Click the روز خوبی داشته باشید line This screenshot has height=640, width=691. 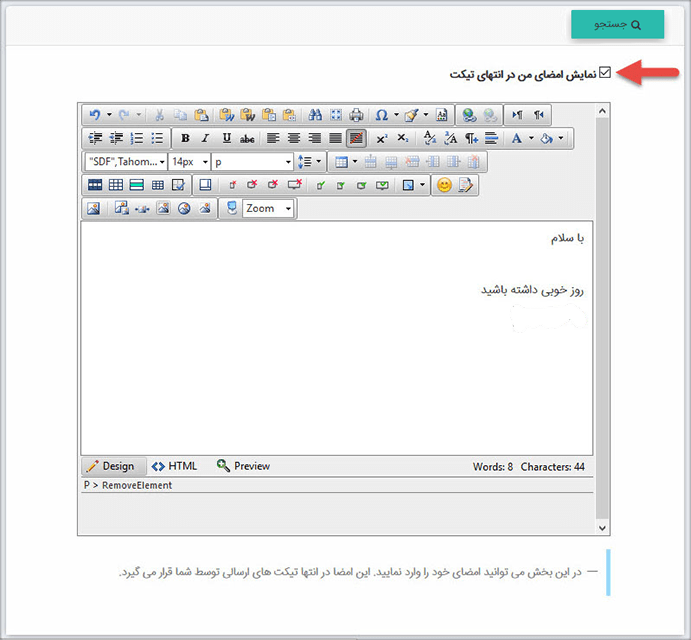(532, 290)
